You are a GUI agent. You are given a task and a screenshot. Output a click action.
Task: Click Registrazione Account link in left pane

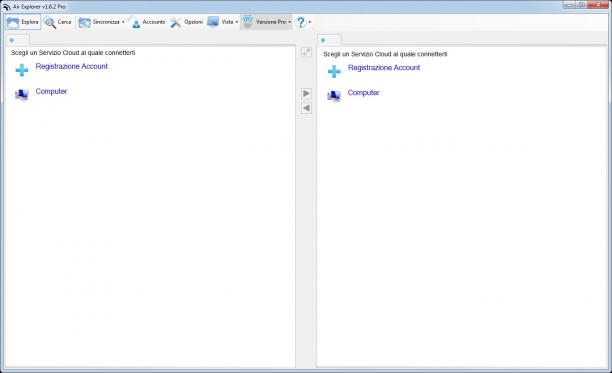point(71,66)
